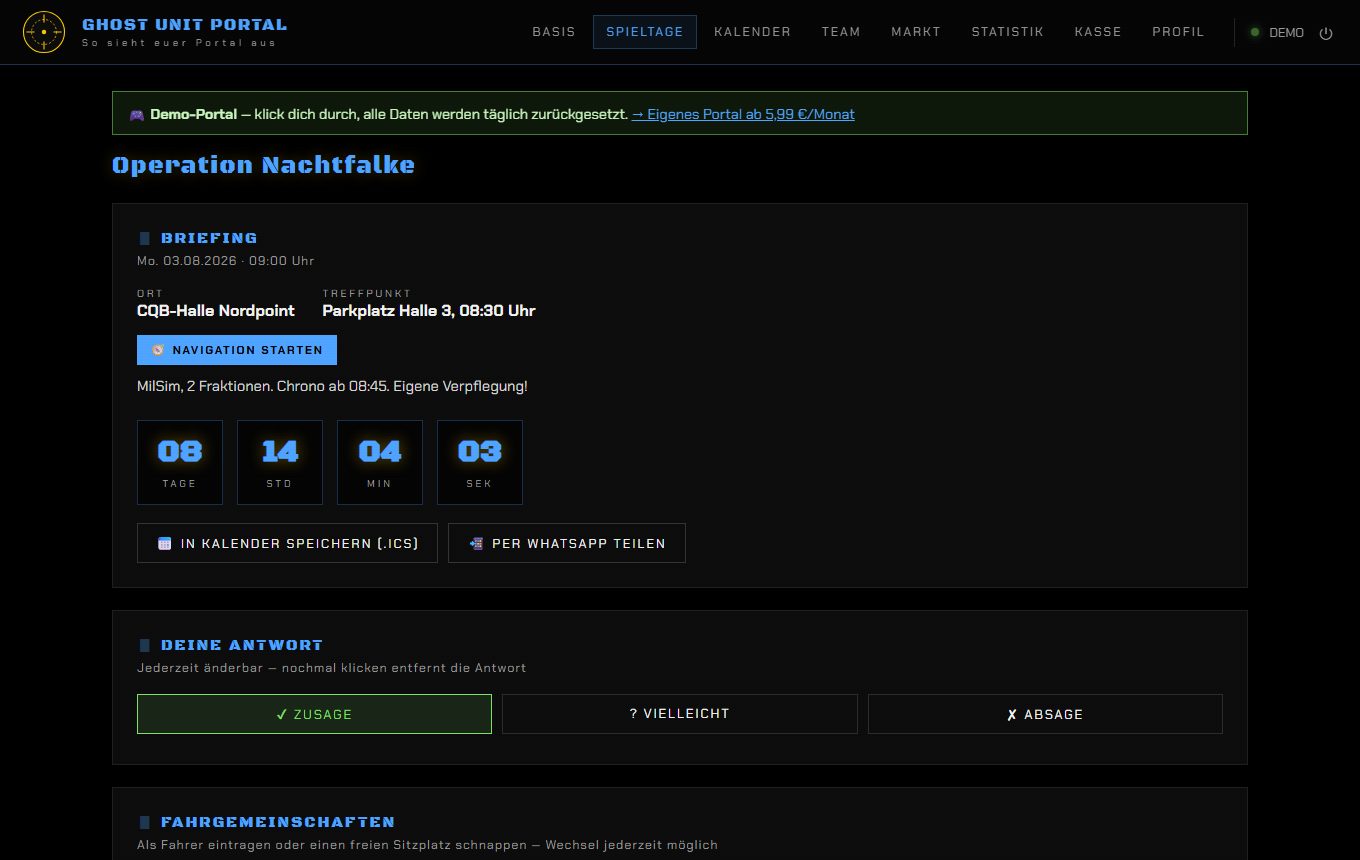Go to the Kalender section

pyautogui.click(x=753, y=32)
